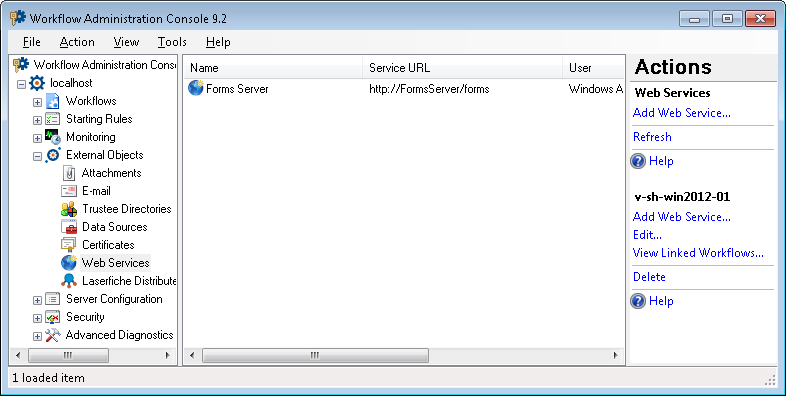Viewport: 786px width, 396px height.
Task: Sort list by the Name column header
Action: [273, 68]
